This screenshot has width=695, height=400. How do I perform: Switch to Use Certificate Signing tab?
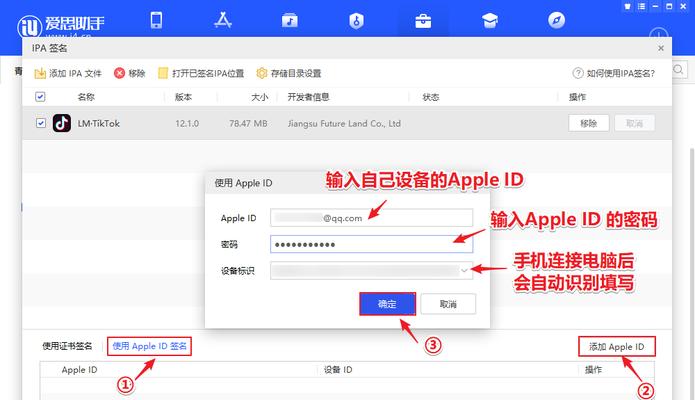tap(67, 346)
